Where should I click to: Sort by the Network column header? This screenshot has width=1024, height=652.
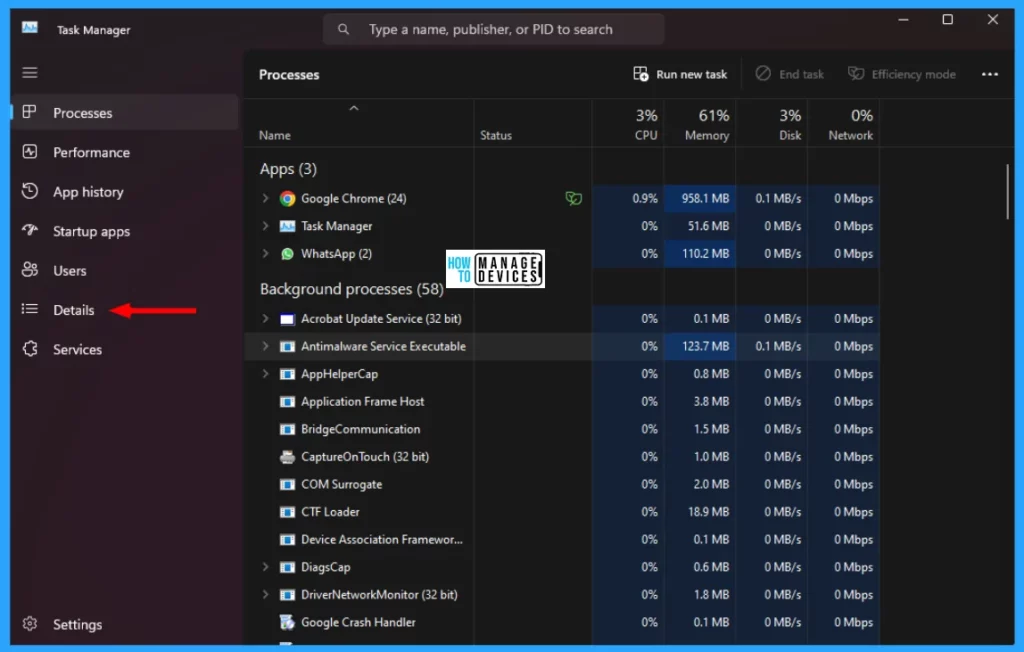[844, 124]
